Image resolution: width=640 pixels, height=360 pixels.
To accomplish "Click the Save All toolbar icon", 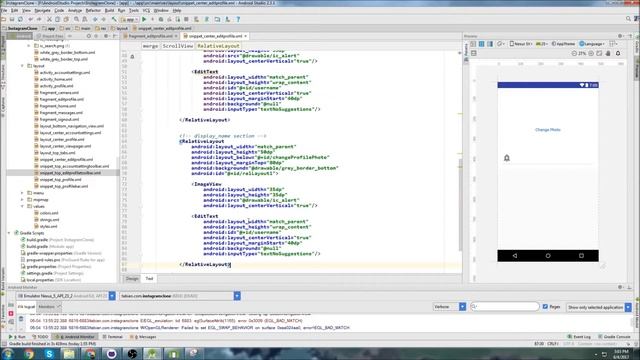I will pyautogui.click(x=12, y=19).
